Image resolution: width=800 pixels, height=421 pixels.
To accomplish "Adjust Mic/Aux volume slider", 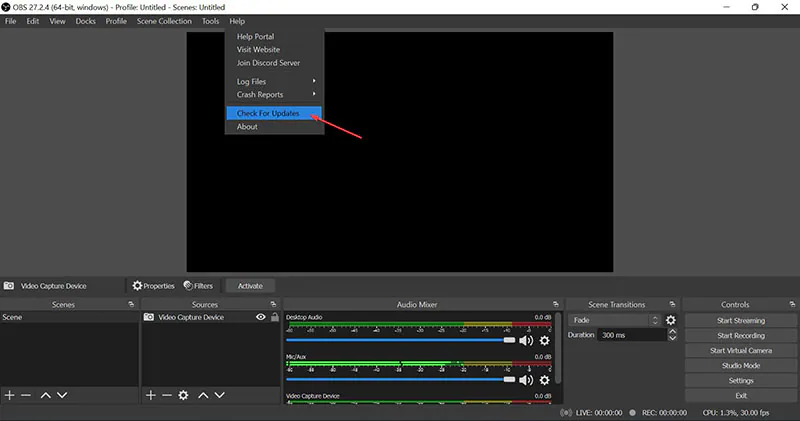I will pos(401,379).
